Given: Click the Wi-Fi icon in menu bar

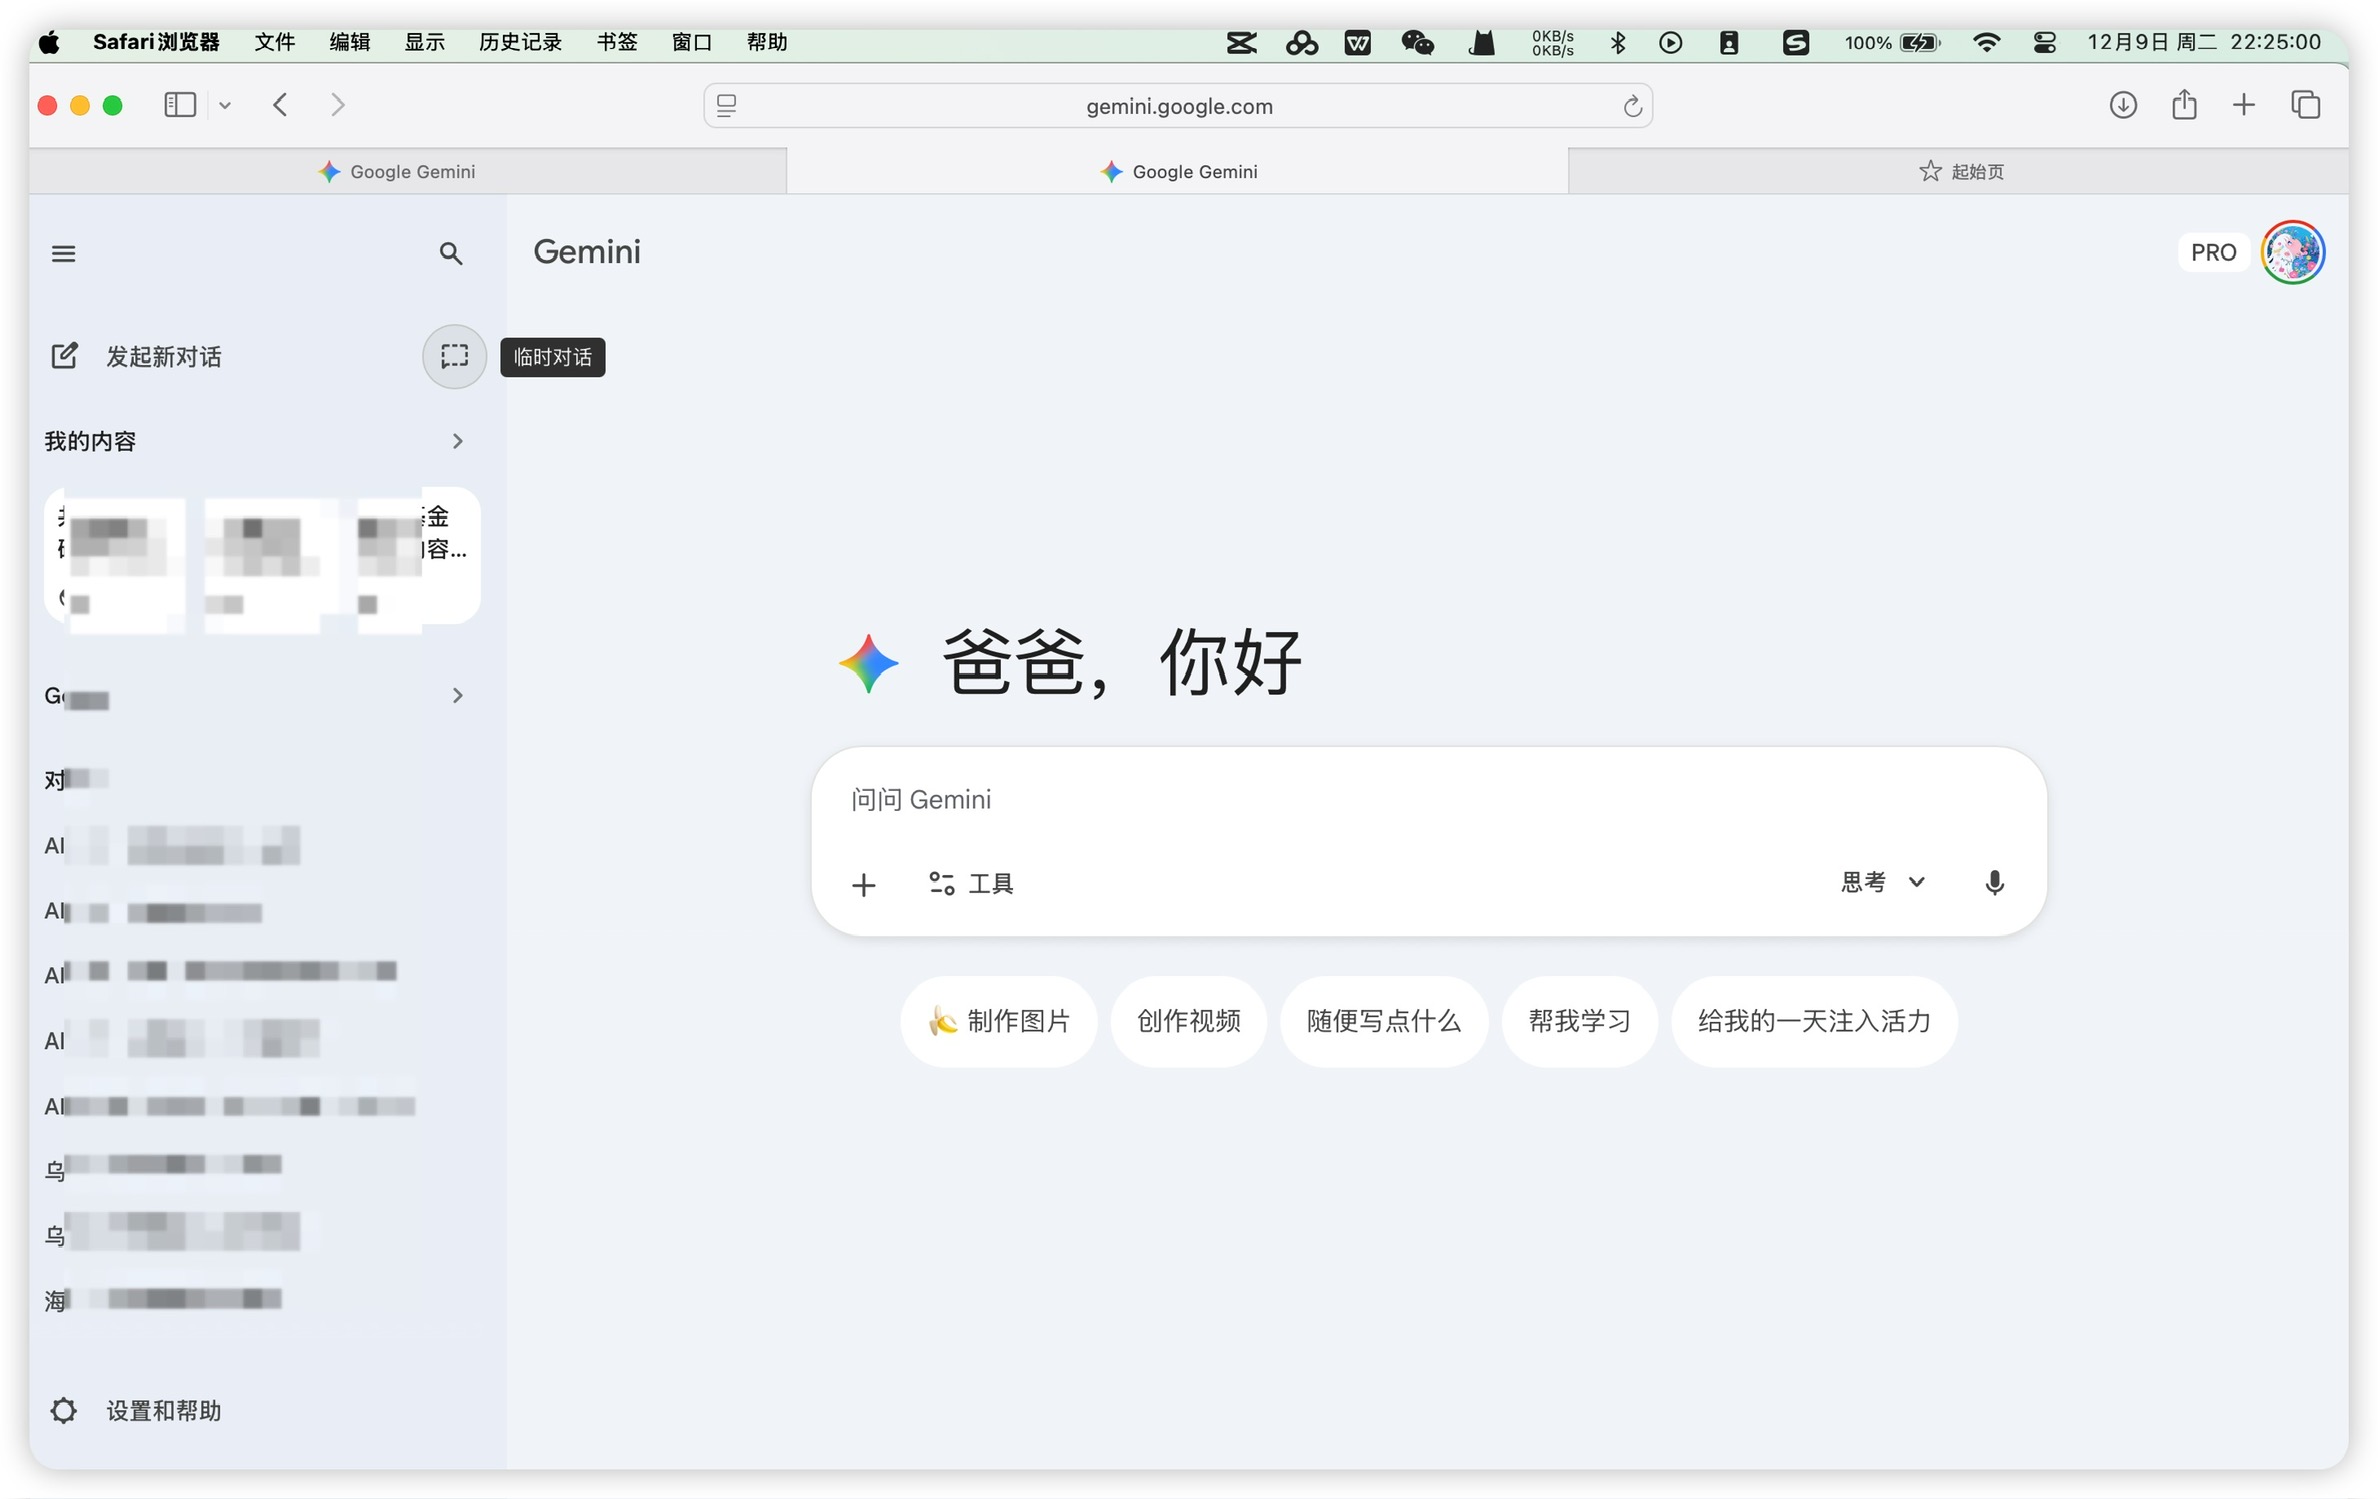Looking at the screenshot, I should click(1986, 42).
